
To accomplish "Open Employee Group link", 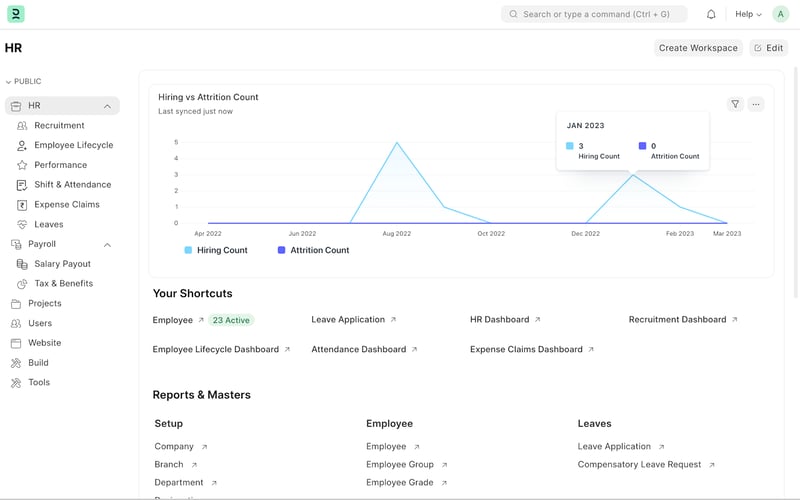I will click(399, 465).
